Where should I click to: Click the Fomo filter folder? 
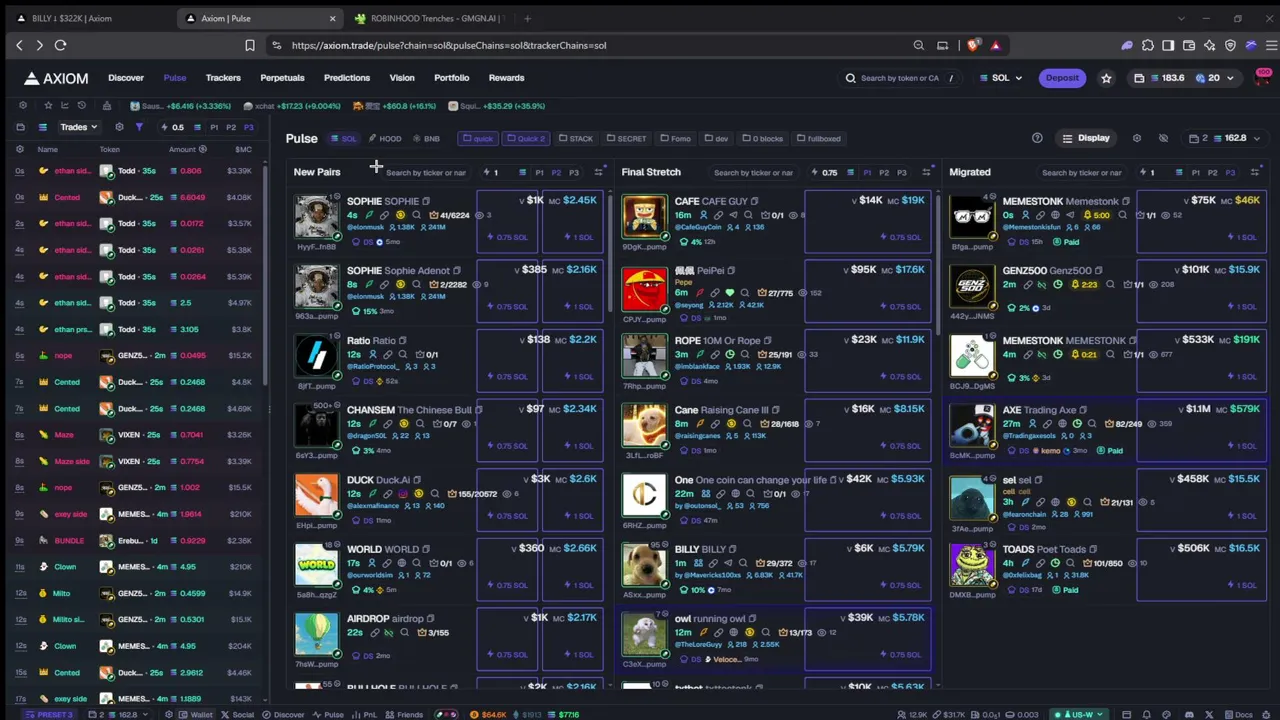[675, 138]
